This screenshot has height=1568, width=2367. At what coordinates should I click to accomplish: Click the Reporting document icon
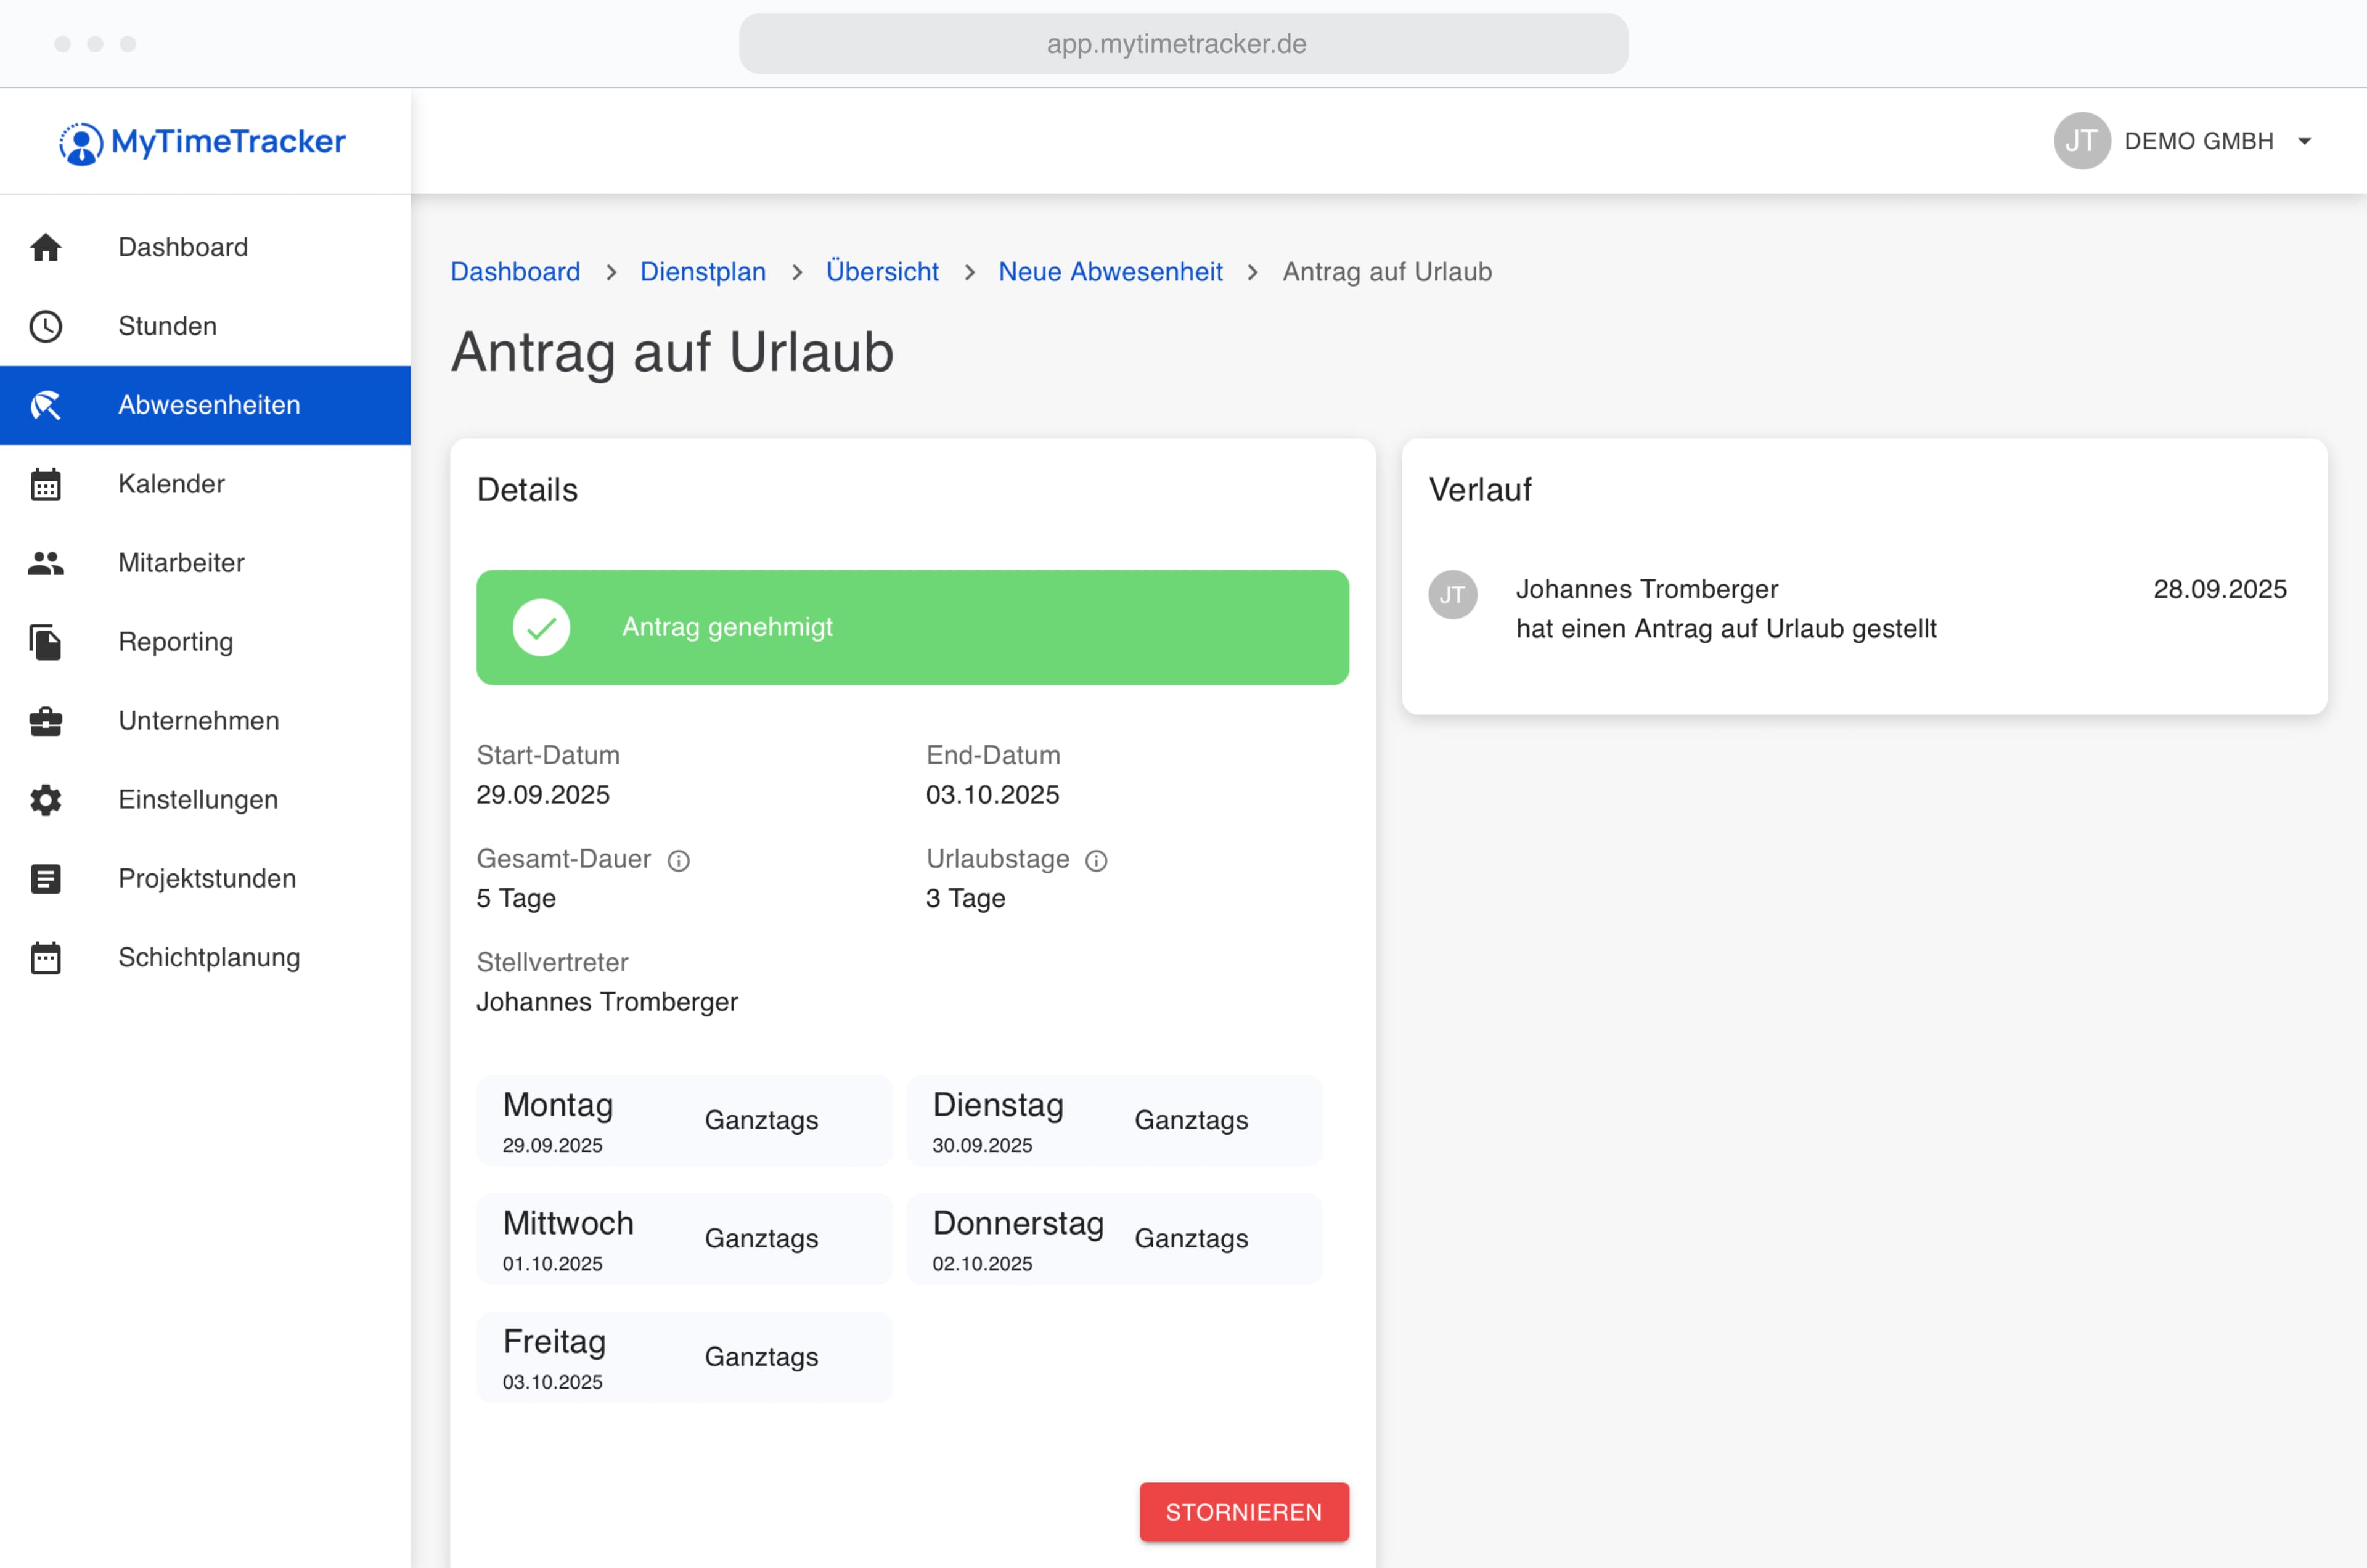point(46,642)
